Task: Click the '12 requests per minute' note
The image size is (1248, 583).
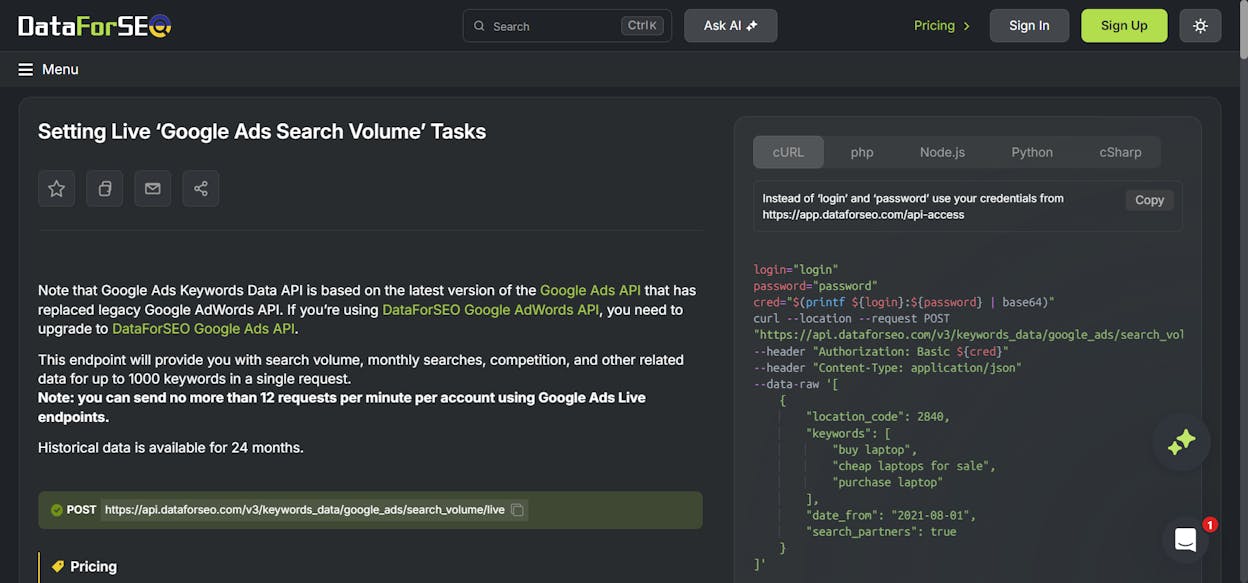Action: tap(341, 407)
